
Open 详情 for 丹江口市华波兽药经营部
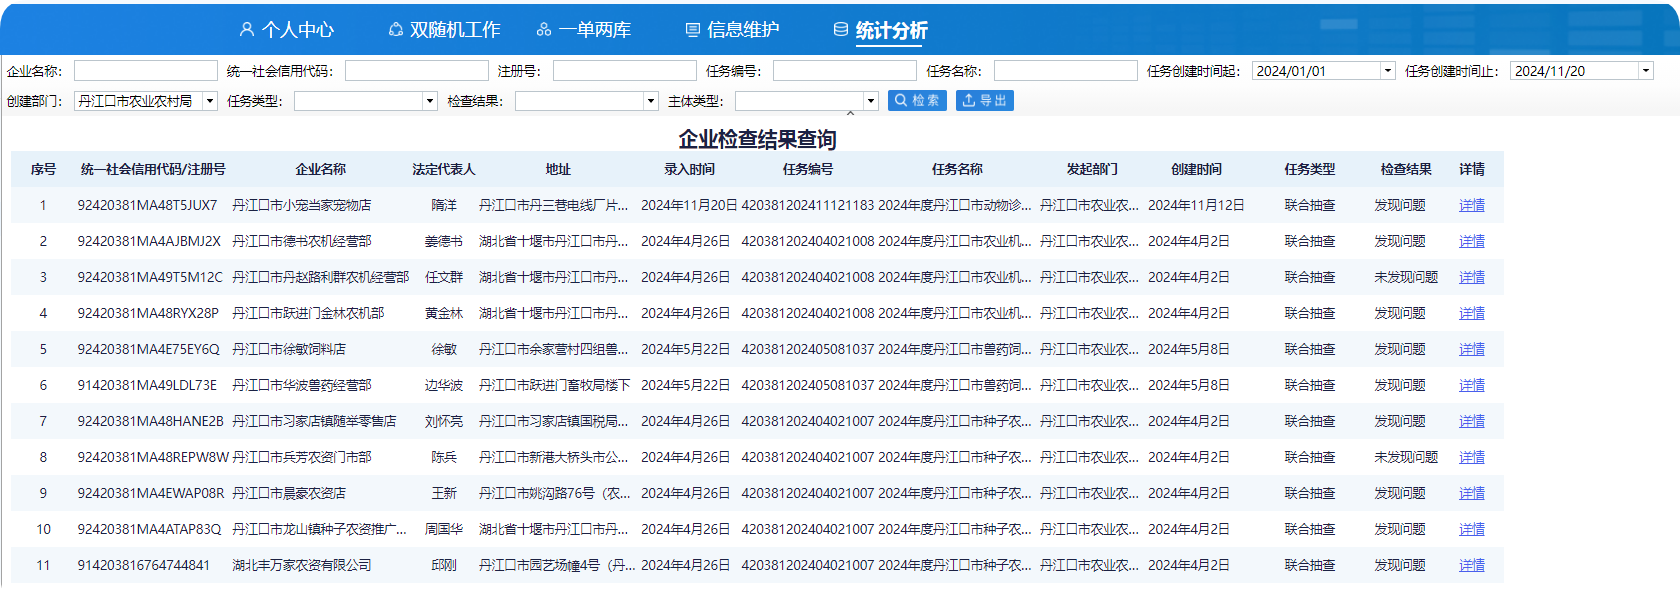[x=1472, y=385]
